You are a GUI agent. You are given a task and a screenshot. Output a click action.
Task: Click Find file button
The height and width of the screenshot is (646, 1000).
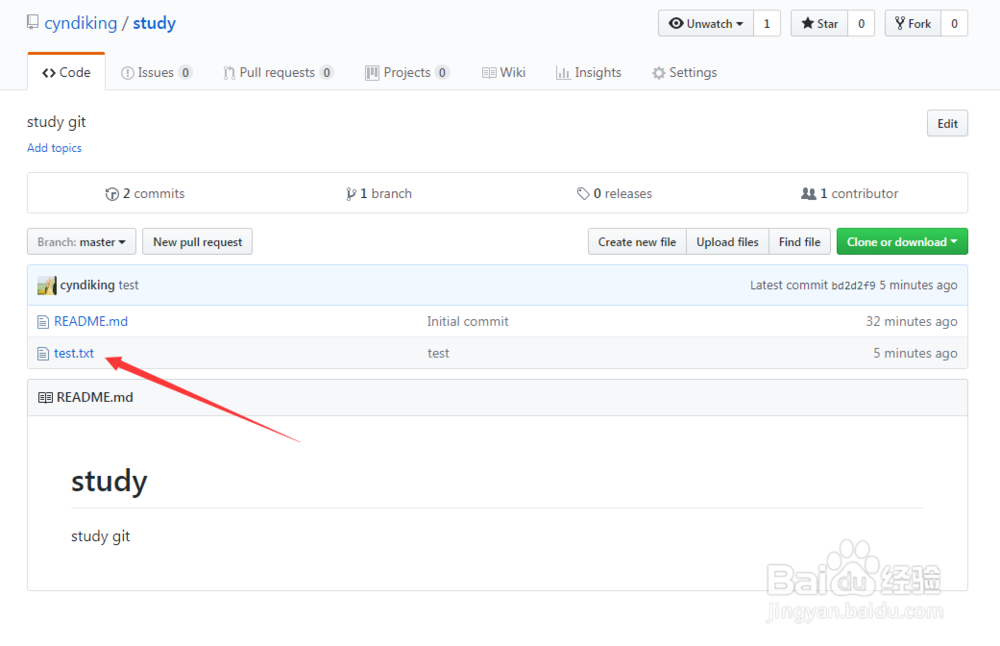pos(800,242)
